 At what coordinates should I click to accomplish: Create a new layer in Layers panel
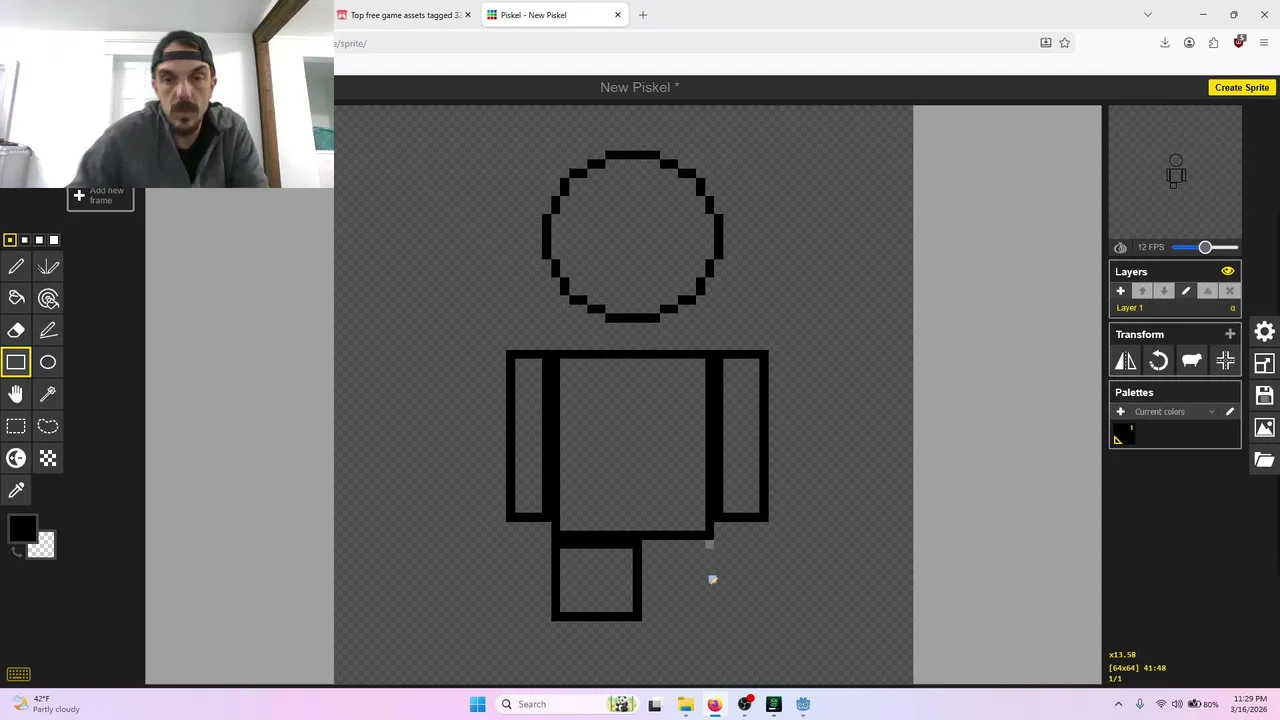(x=1120, y=291)
